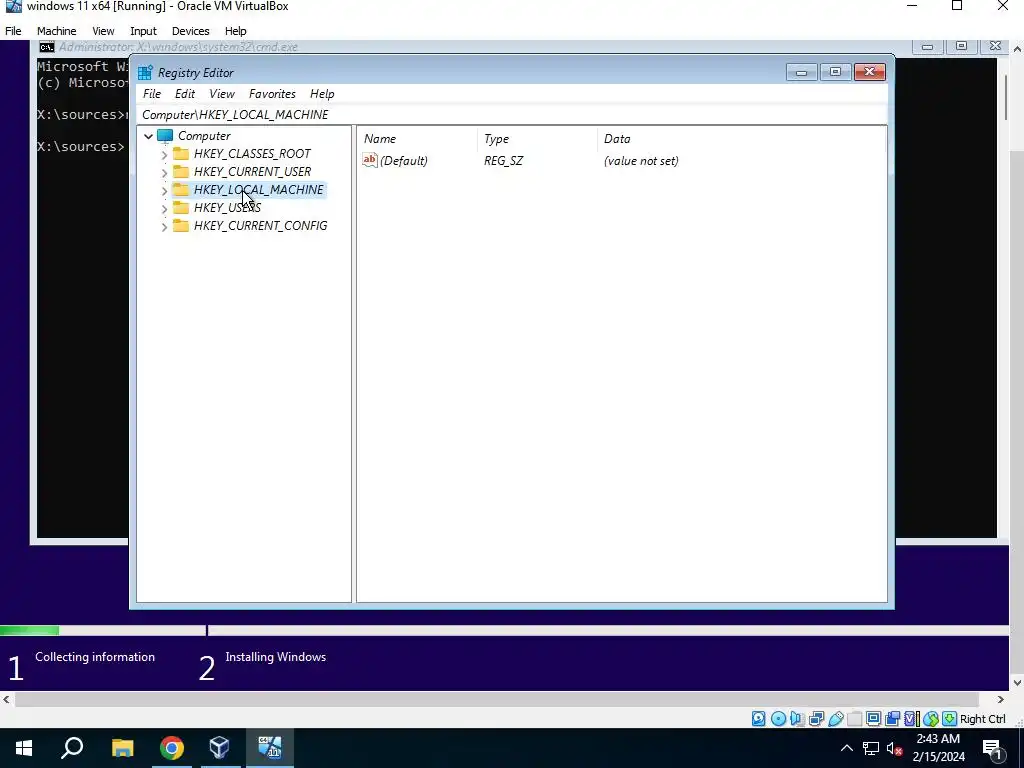Open the VirtualBox View menu

(x=103, y=31)
